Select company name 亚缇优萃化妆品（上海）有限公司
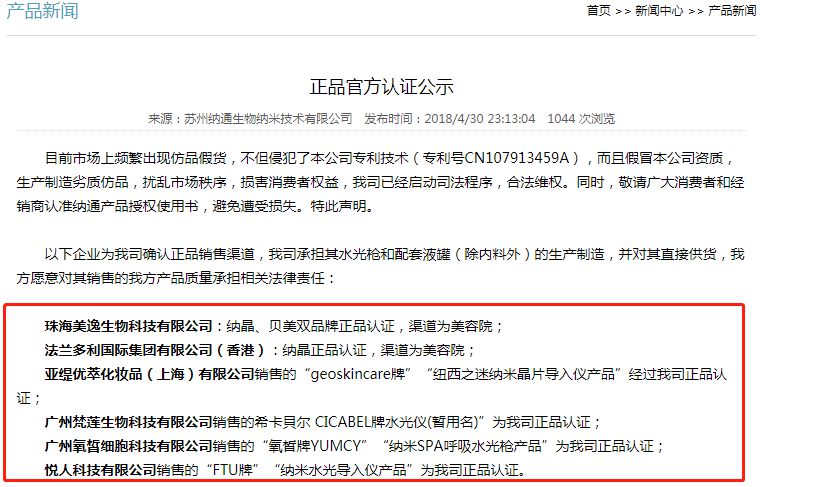Viewport: 840px width, 487px height. pyautogui.click(x=149, y=374)
